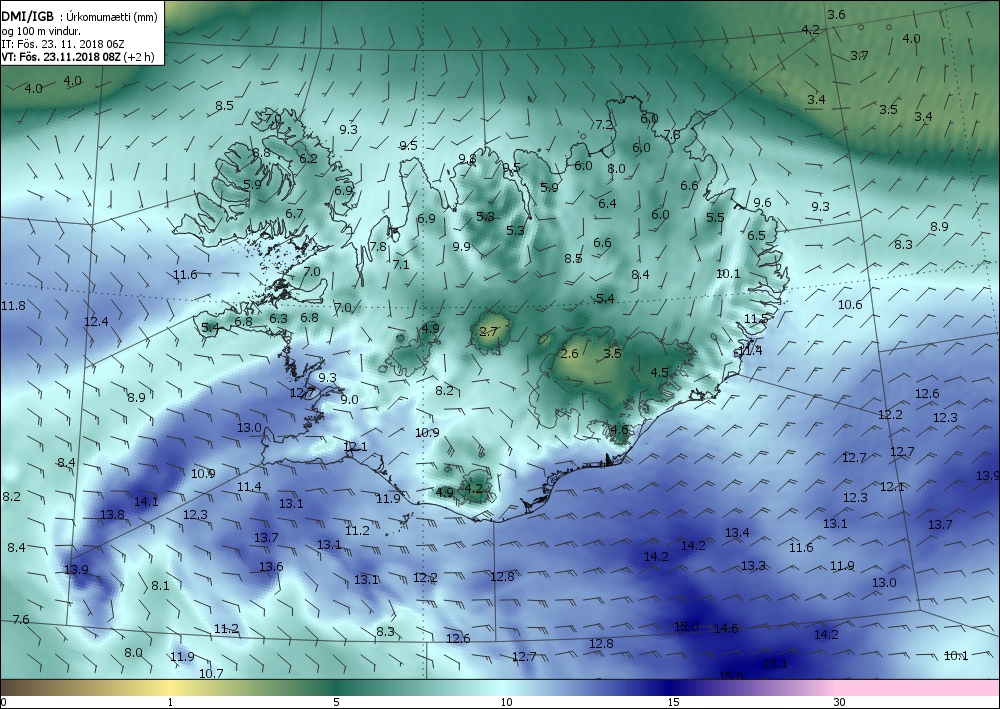Click the 30 label on the color scale
Screen dimensions: 1000x709
(839, 702)
